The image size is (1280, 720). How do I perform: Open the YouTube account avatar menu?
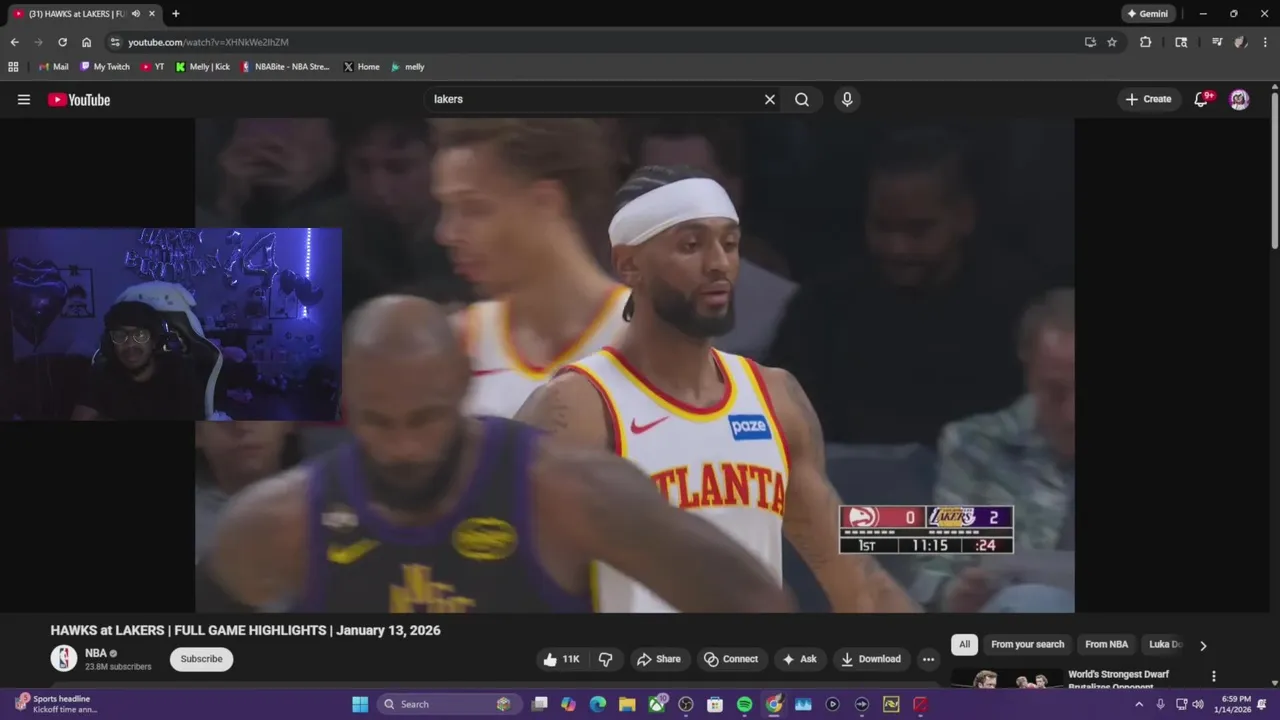[x=1239, y=99]
